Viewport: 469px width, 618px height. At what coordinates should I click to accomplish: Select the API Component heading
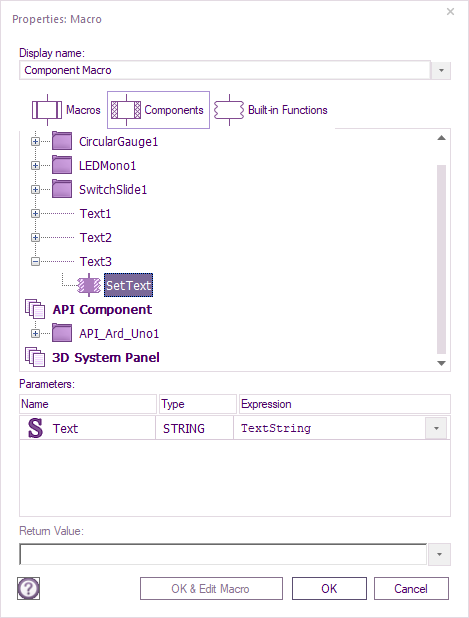102,310
